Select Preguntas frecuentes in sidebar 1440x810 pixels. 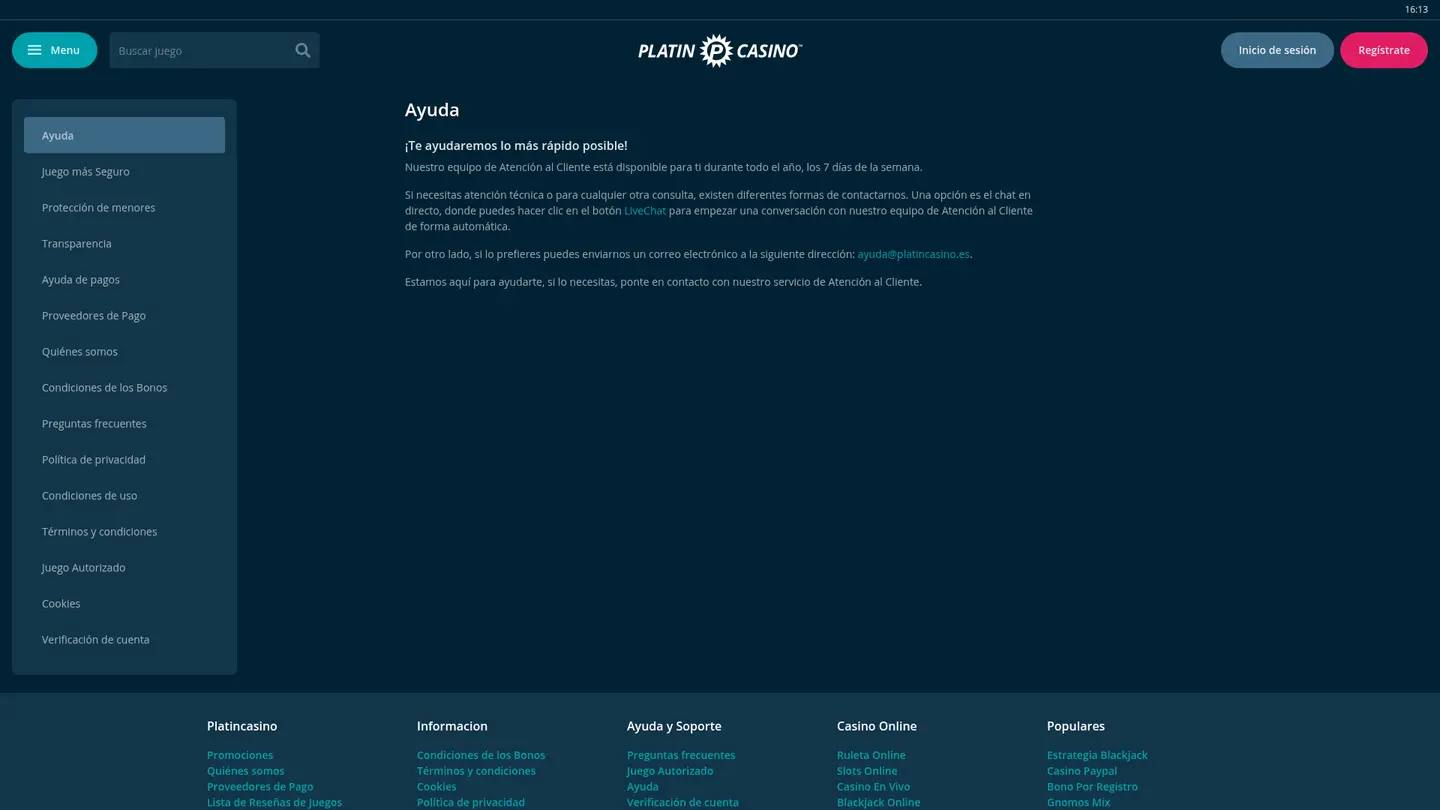pyautogui.click(x=124, y=423)
